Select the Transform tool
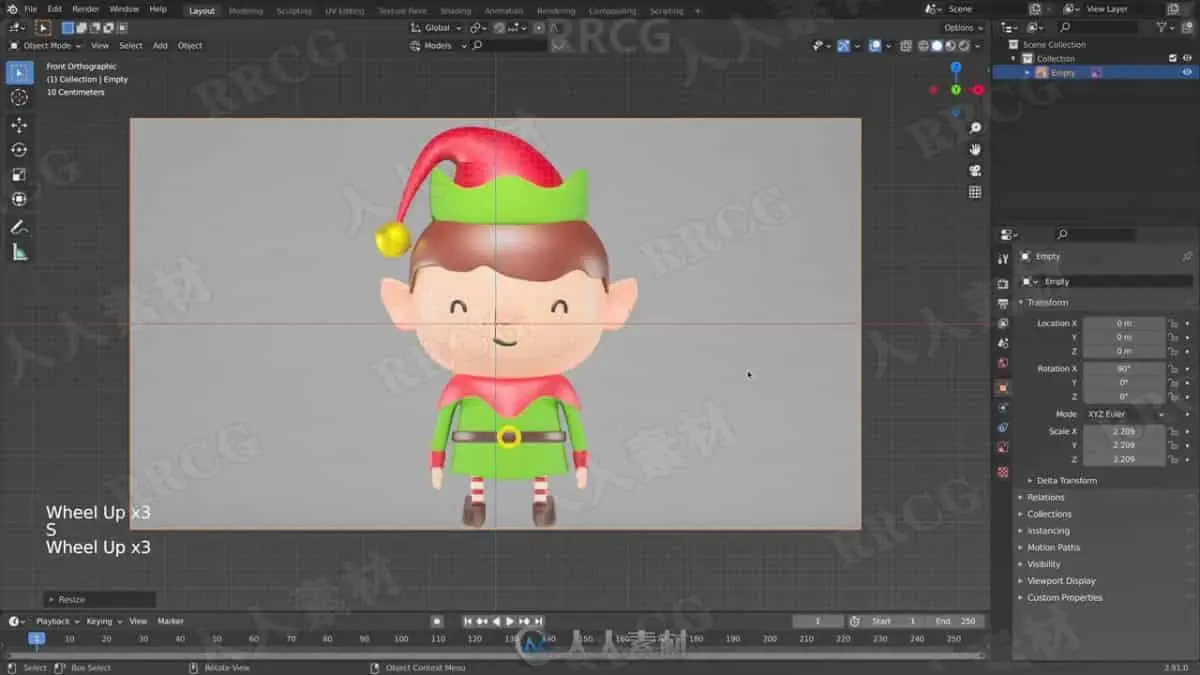 pyautogui.click(x=19, y=199)
